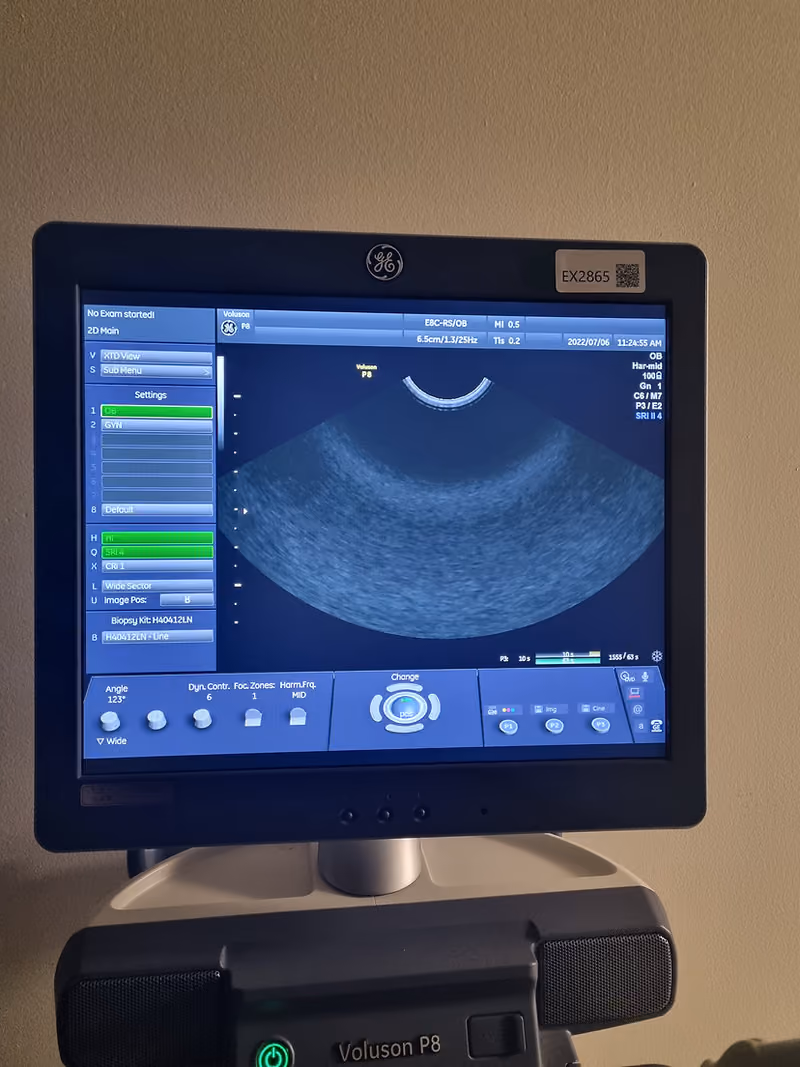Click the QR code on the EX2865 sticker
The width and height of the screenshot is (800, 1067).
click(627, 275)
